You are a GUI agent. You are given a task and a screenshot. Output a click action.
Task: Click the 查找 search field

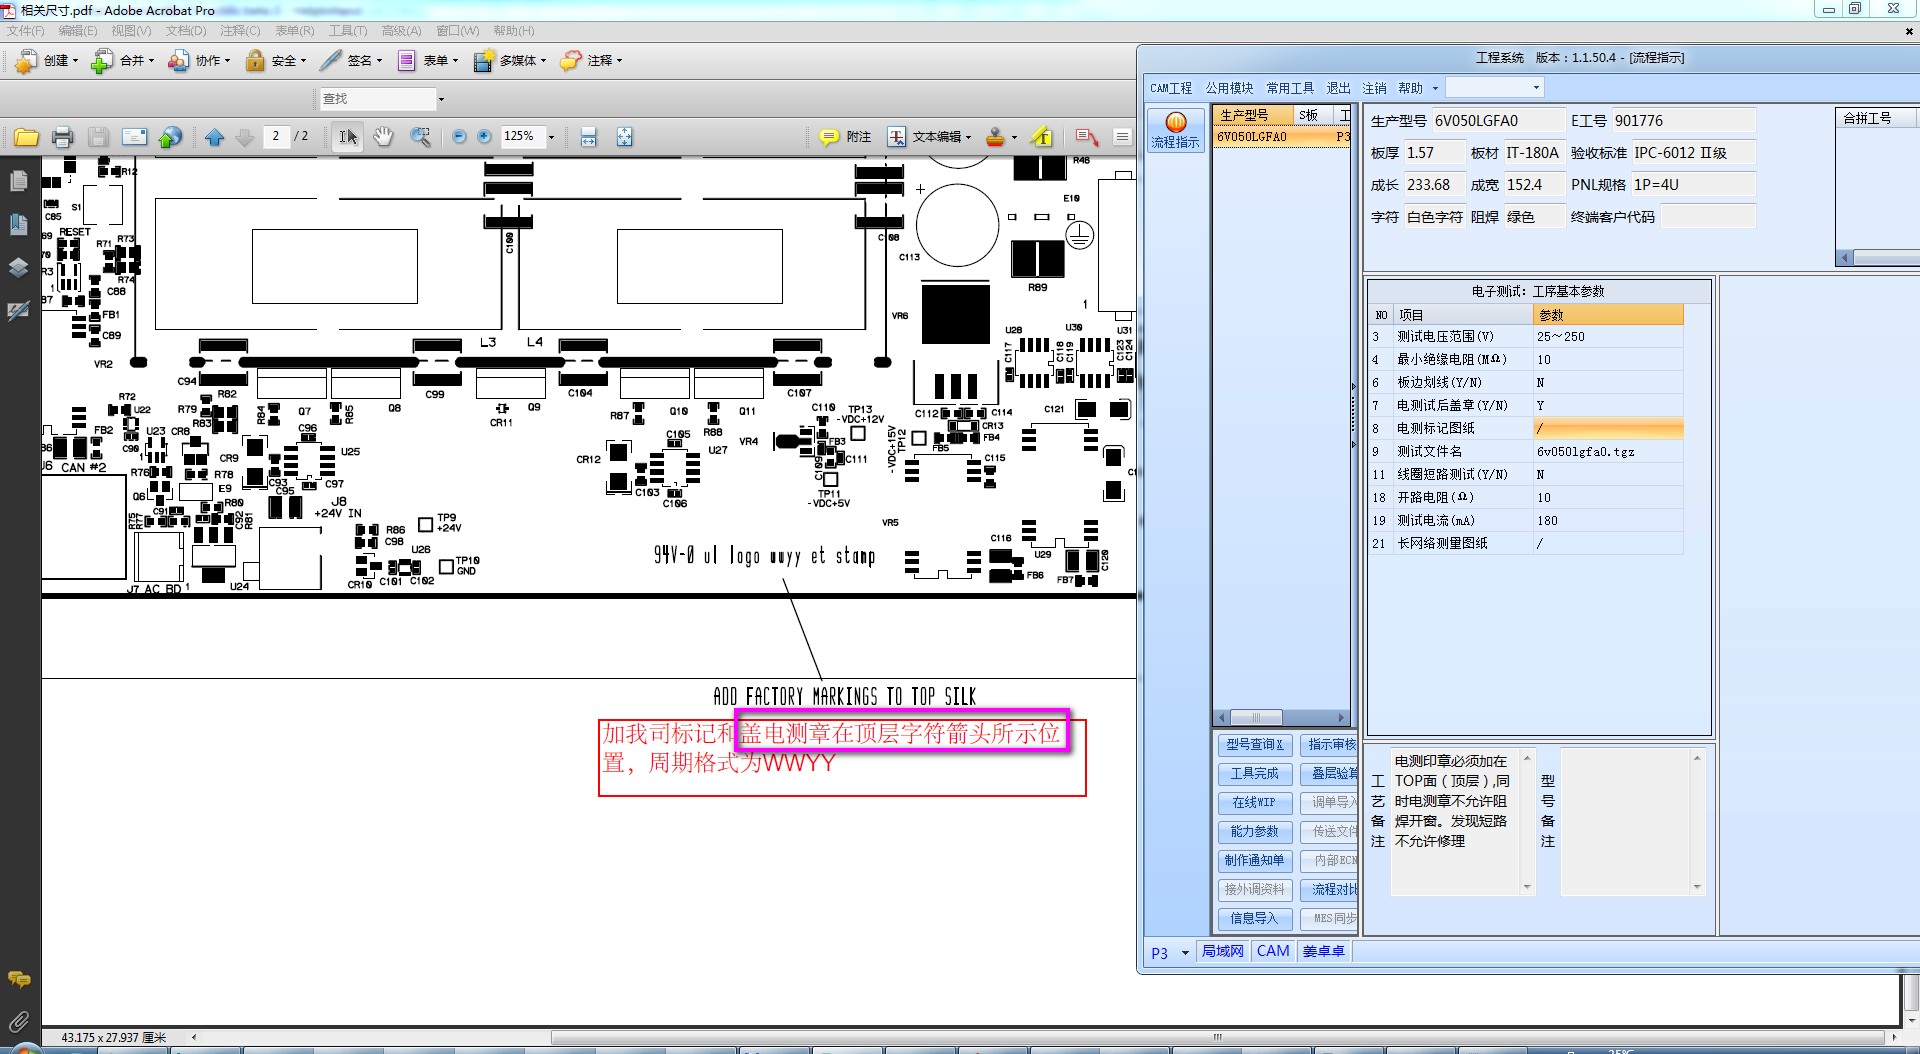click(x=378, y=99)
